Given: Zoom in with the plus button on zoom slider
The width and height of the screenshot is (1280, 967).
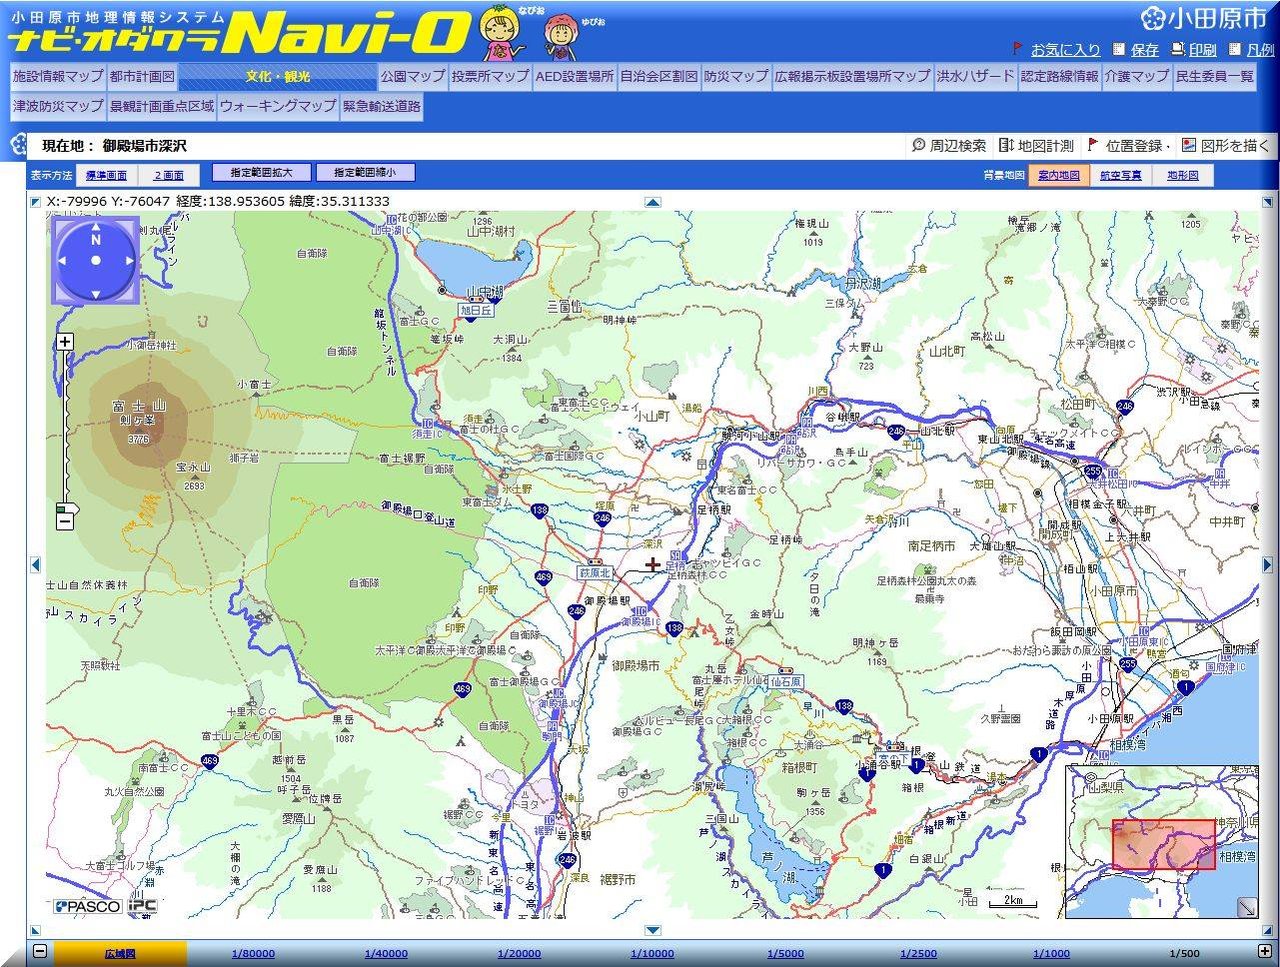Looking at the screenshot, I should [x=65, y=342].
